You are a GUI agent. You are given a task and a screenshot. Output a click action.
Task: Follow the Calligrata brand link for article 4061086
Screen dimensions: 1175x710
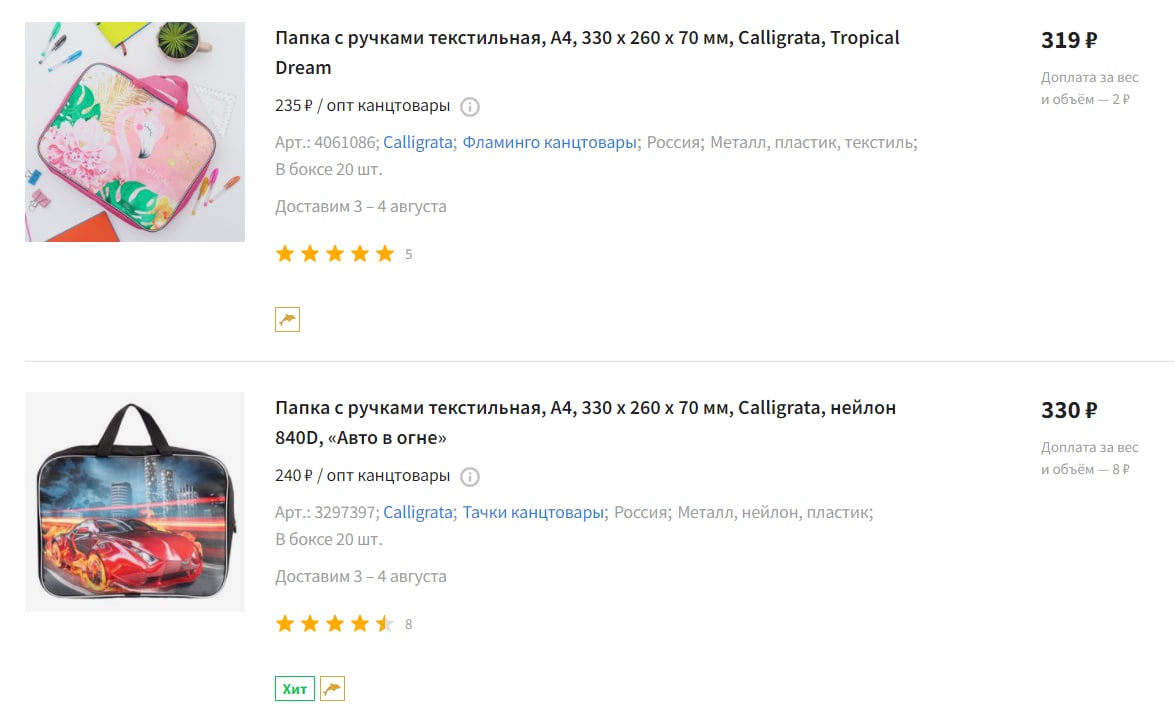point(417,142)
